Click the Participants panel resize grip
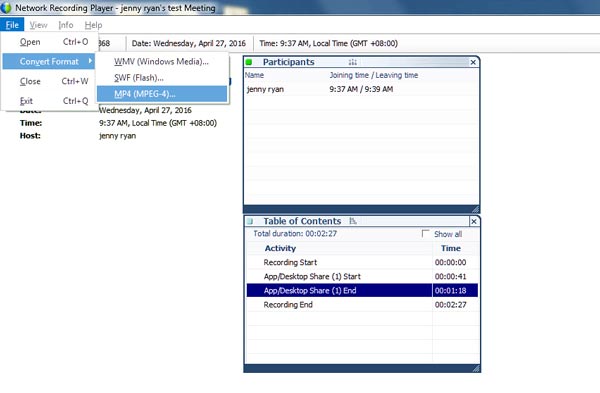The width and height of the screenshot is (600, 393). point(475,209)
